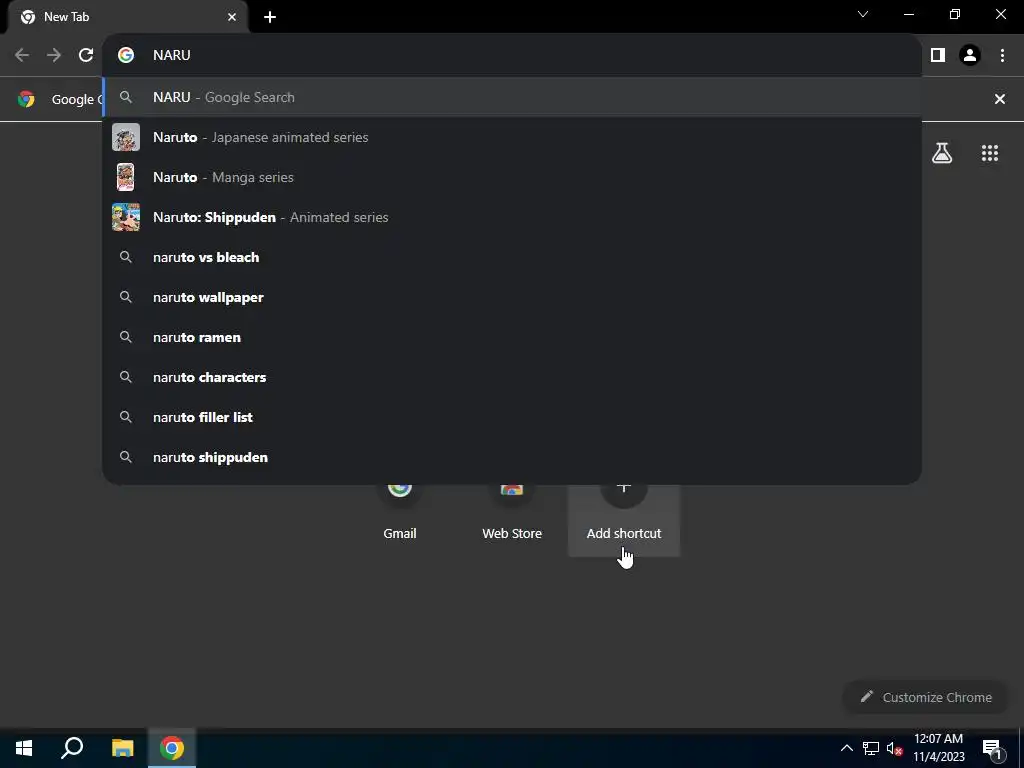Open the profile avatar menu
Screen dimensions: 1024x768
tap(970, 55)
